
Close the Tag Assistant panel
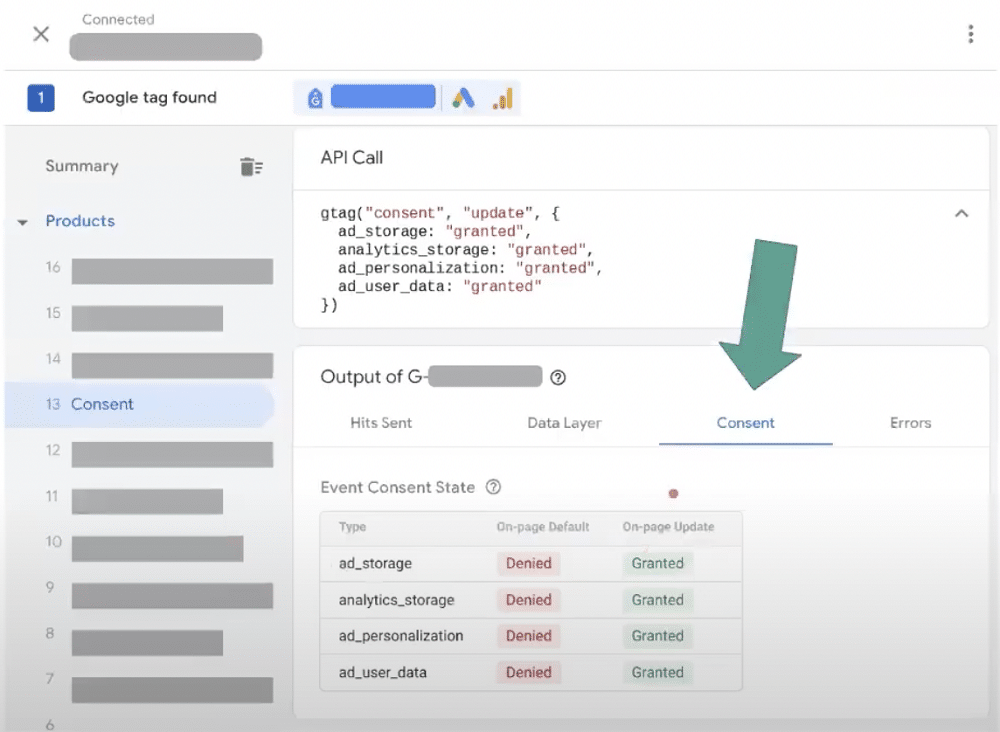[40, 33]
